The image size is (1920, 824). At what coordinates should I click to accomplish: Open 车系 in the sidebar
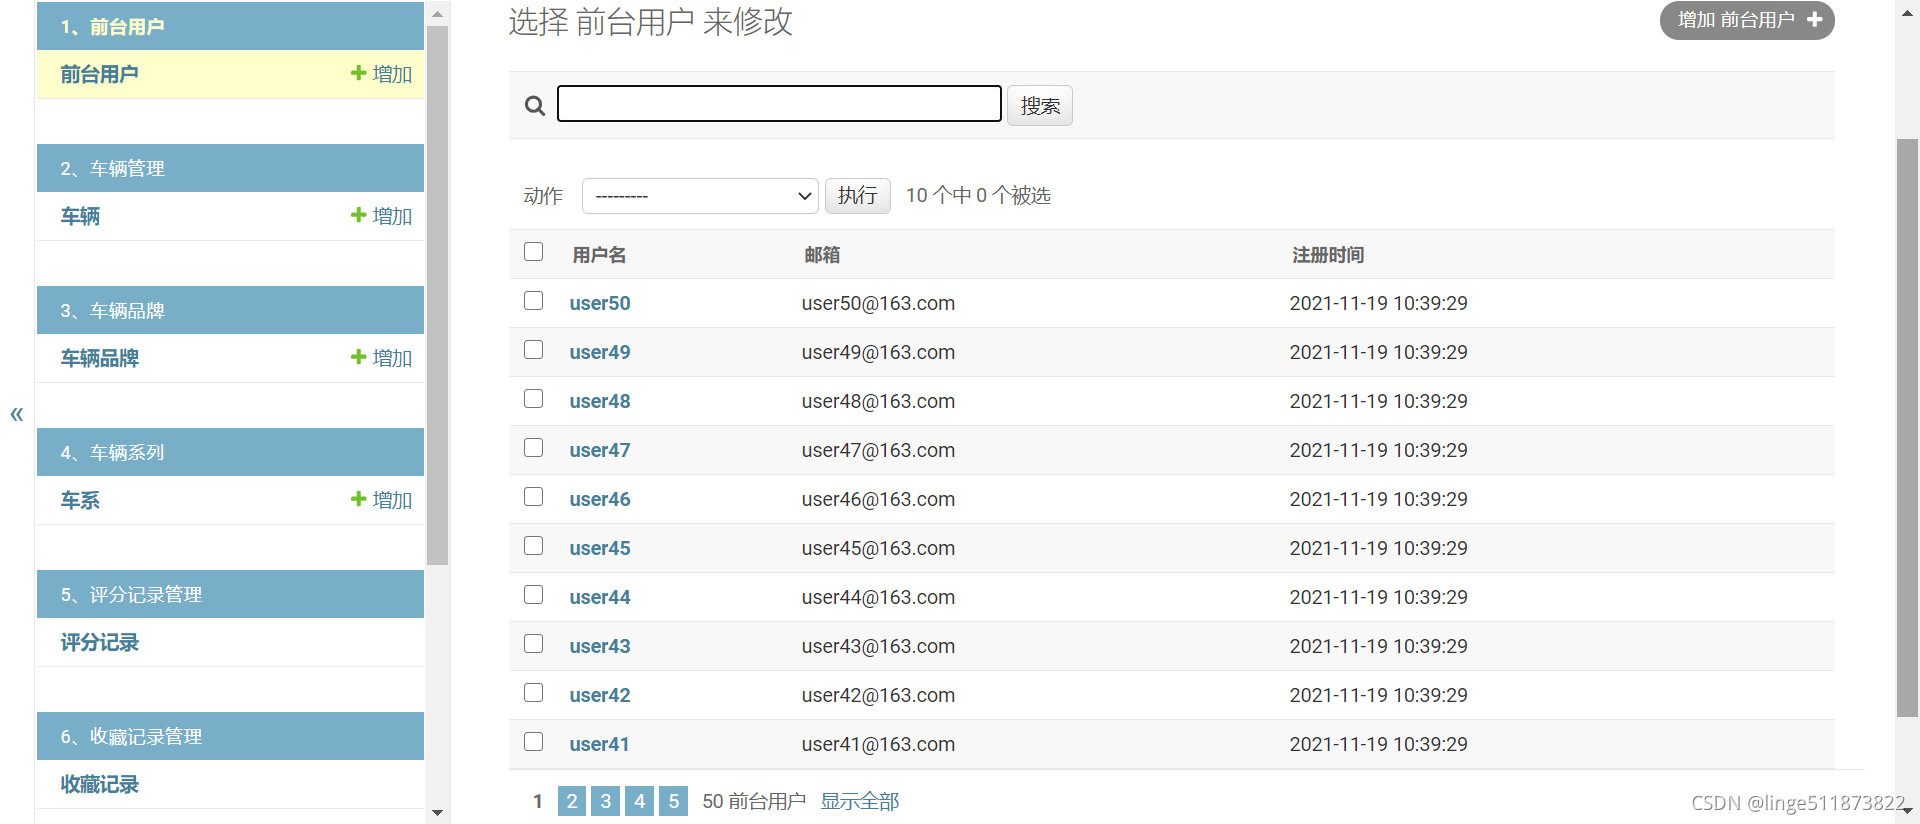point(80,500)
